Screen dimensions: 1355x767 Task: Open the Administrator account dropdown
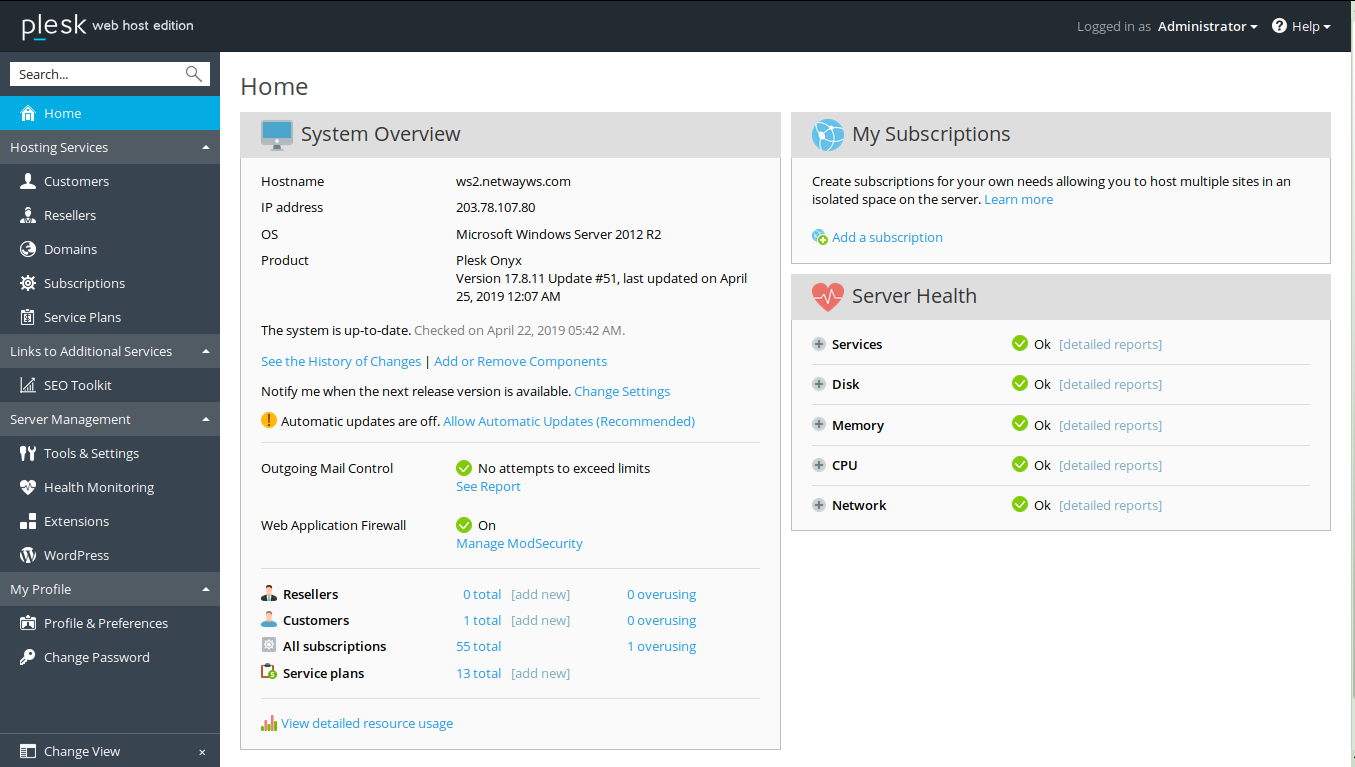(1207, 26)
